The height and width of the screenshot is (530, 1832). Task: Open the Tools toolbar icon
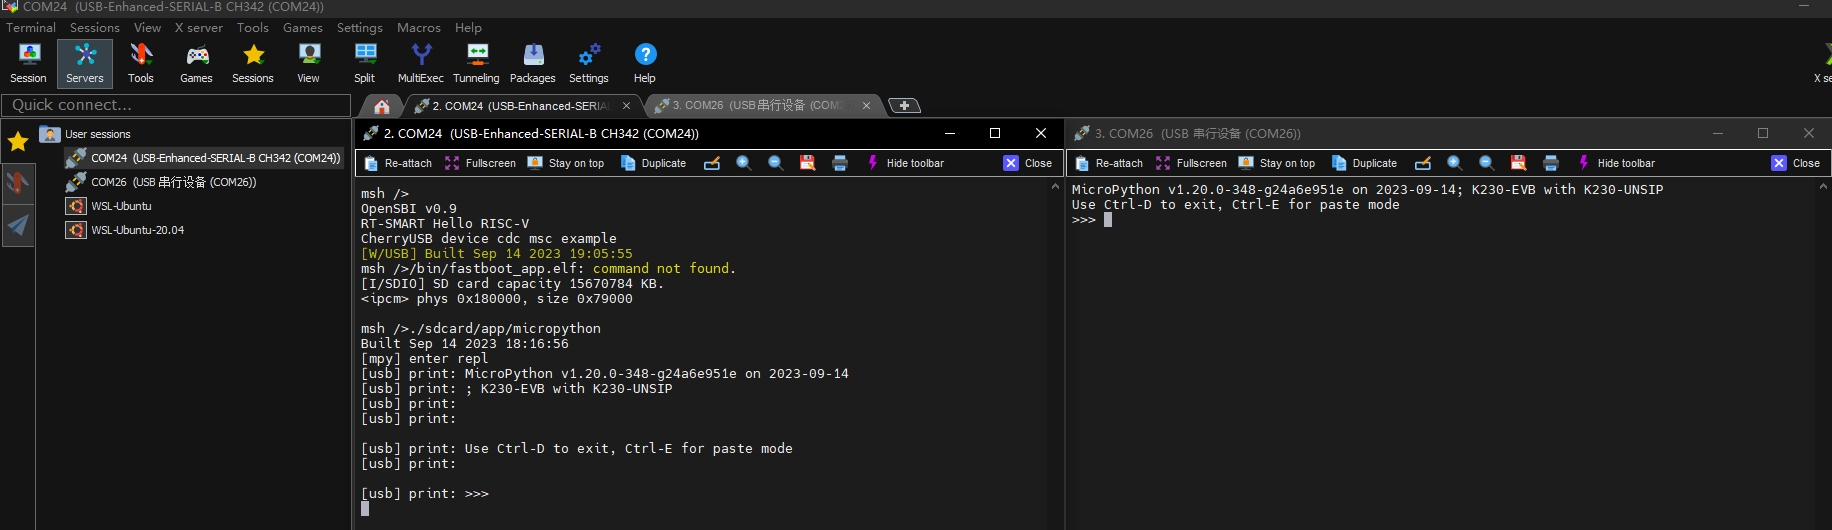141,63
